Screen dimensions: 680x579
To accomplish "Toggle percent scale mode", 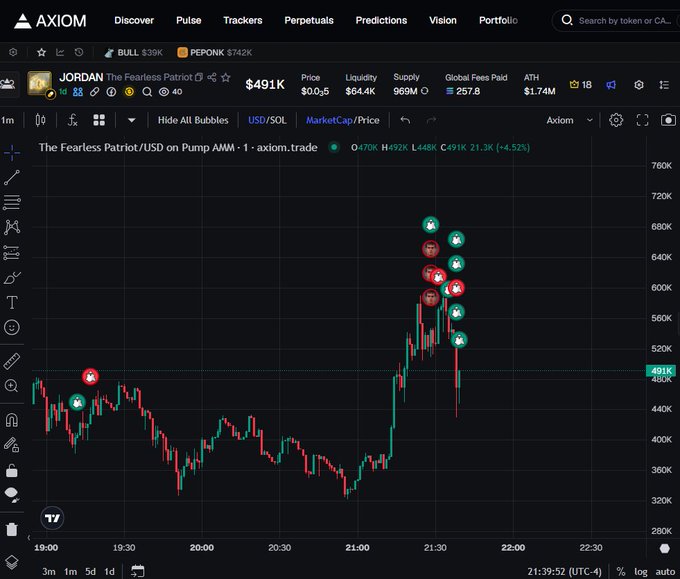I will (x=621, y=572).
